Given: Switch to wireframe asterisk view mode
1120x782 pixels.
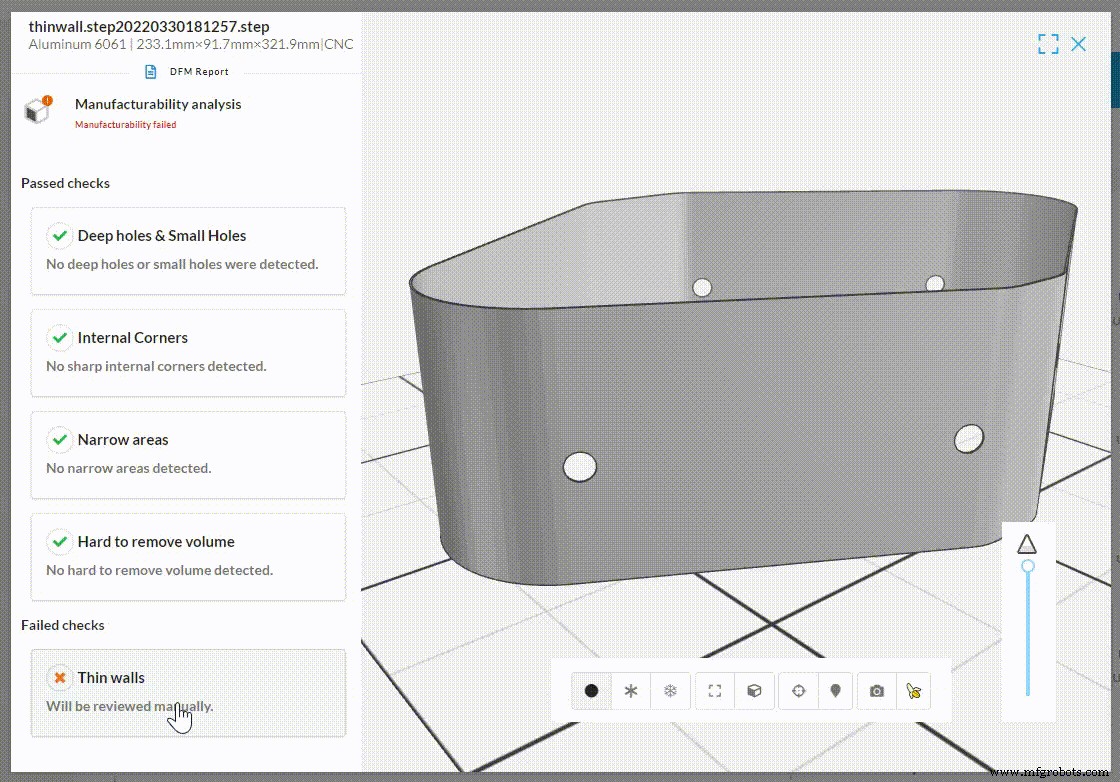Looking at the screenshot, I should [x=630, y=690].
